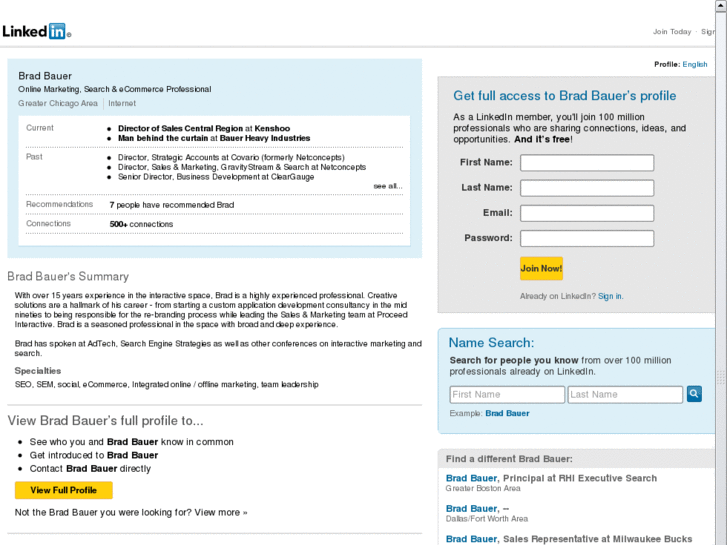This screenshot has height=545, width=727.
Task: Open Brad Bauer, Milwaukee Bucks Sales Representative
Action: (x=568, y=539)
